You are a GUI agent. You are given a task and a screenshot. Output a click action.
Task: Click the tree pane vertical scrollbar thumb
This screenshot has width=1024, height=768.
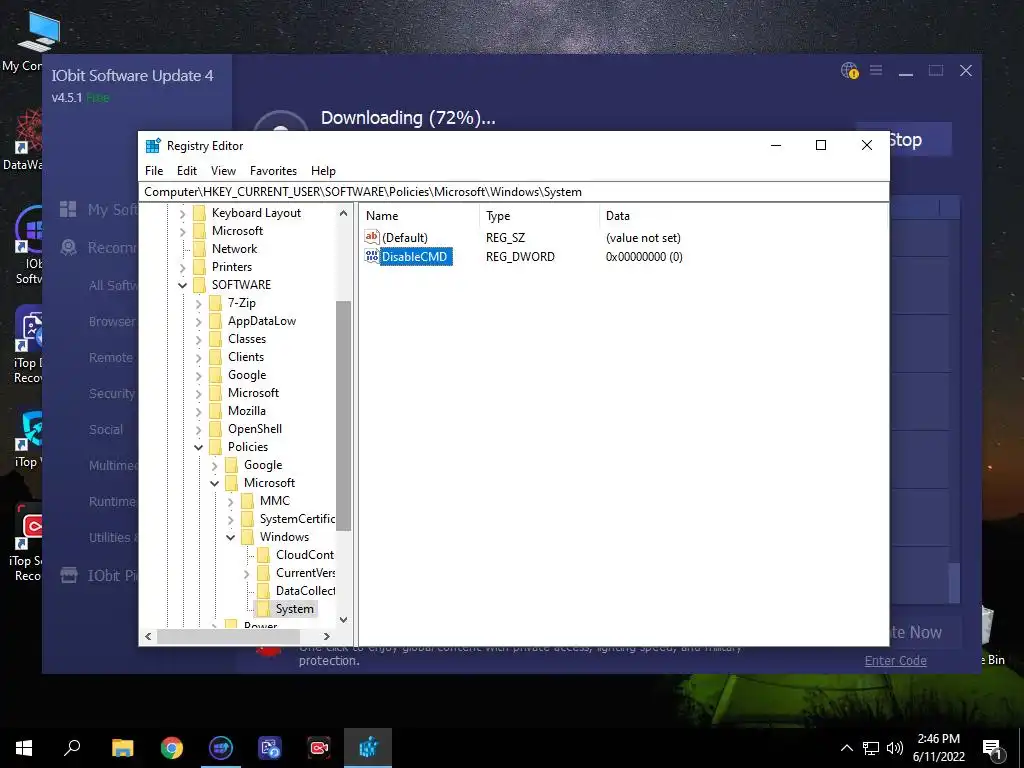[x=344, y=416]
